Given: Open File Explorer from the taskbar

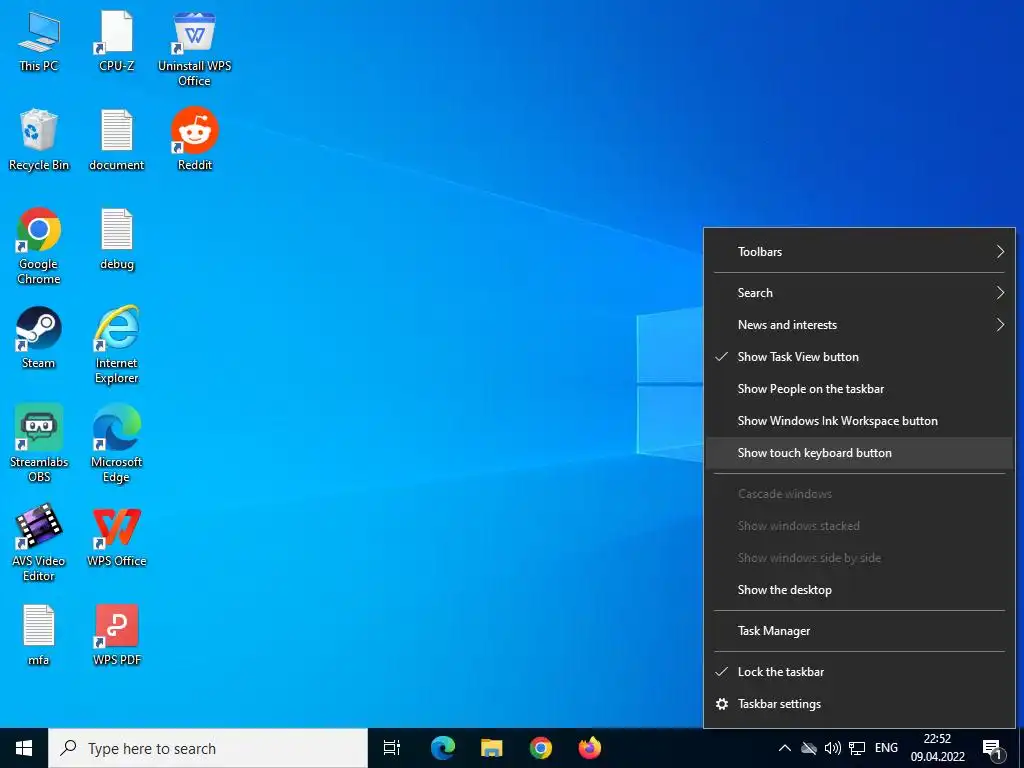Looking at the screenshot, I should (492, 748).
